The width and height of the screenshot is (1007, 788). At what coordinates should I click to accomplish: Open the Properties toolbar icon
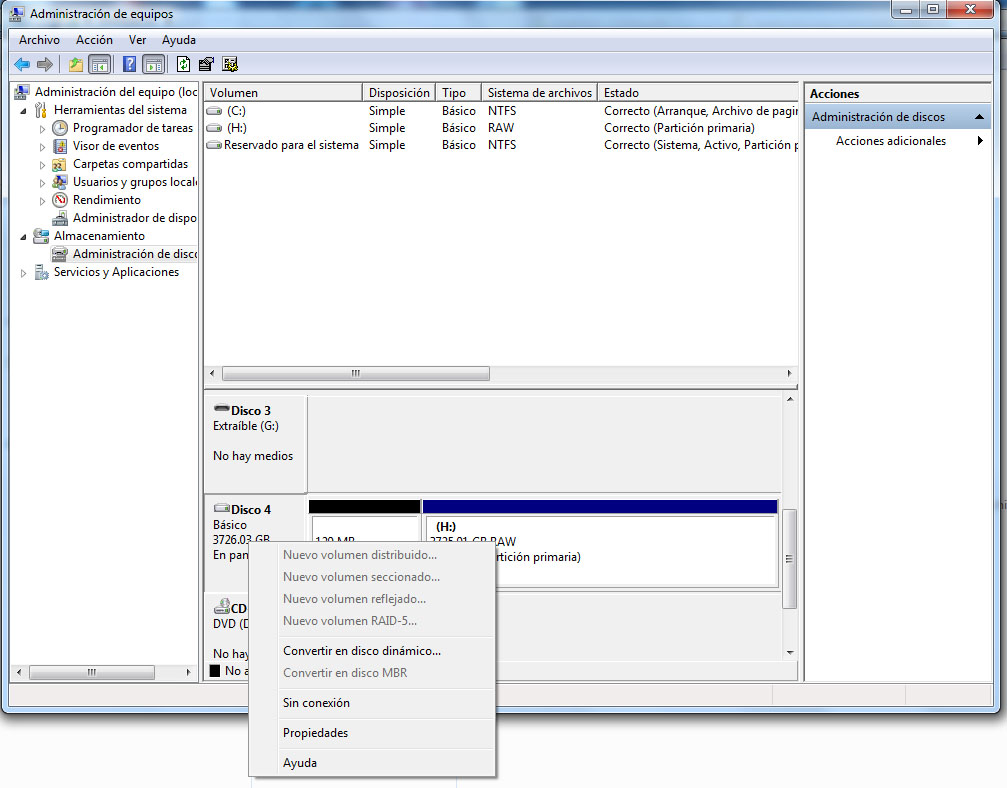(x=206, y=64)
